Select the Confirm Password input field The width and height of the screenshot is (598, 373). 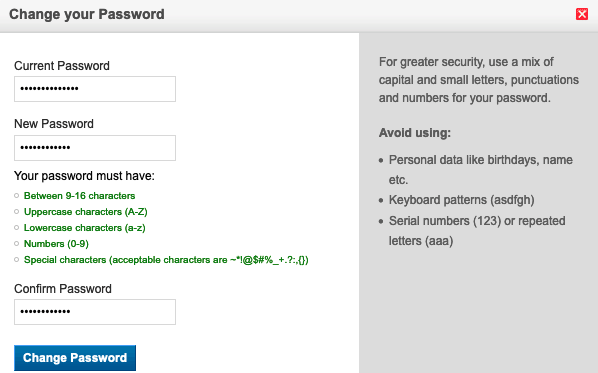[x=95, y=312]
